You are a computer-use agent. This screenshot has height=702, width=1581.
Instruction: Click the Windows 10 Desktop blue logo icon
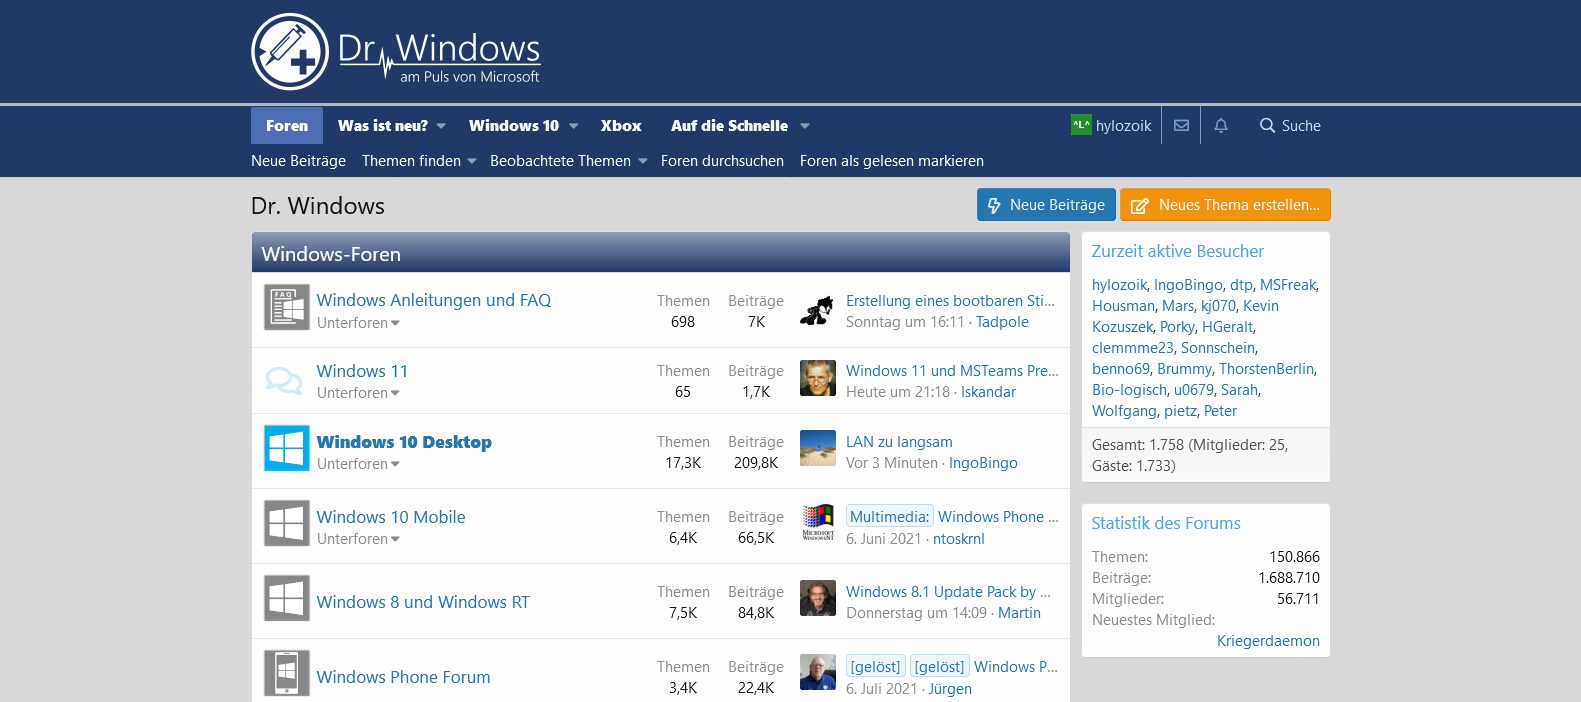(x=287, y=448)
